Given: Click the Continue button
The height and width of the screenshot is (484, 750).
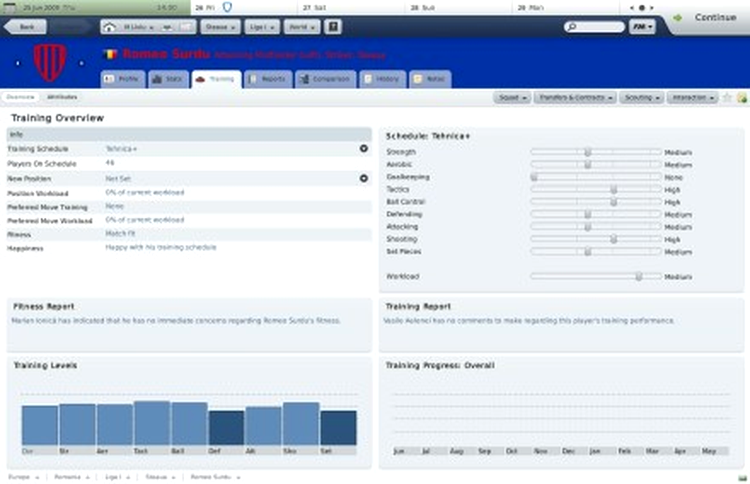Looking at the screenshot, I should [x=715, y=18].
